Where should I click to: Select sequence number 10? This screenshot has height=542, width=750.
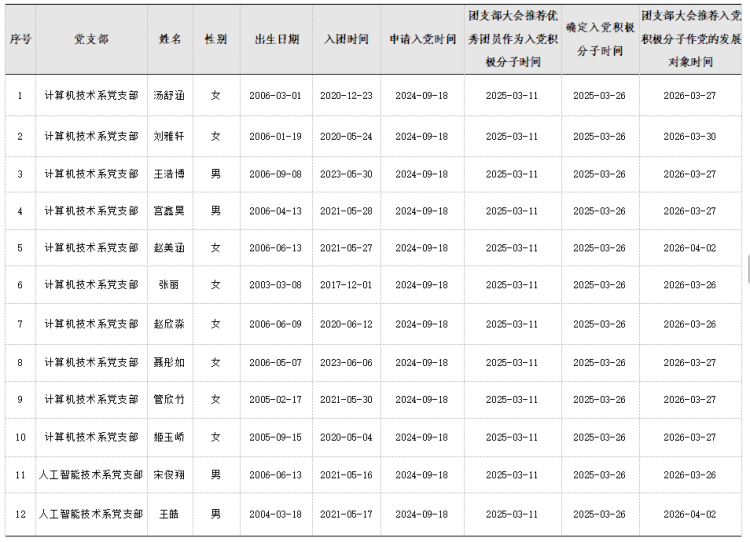pyautogui.click(x=20, y=437)
